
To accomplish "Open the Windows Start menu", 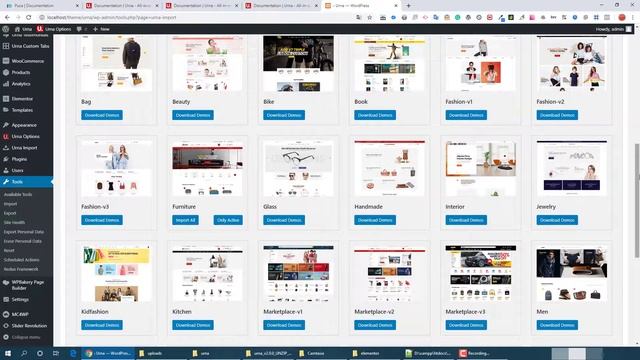I will (7, 353).
